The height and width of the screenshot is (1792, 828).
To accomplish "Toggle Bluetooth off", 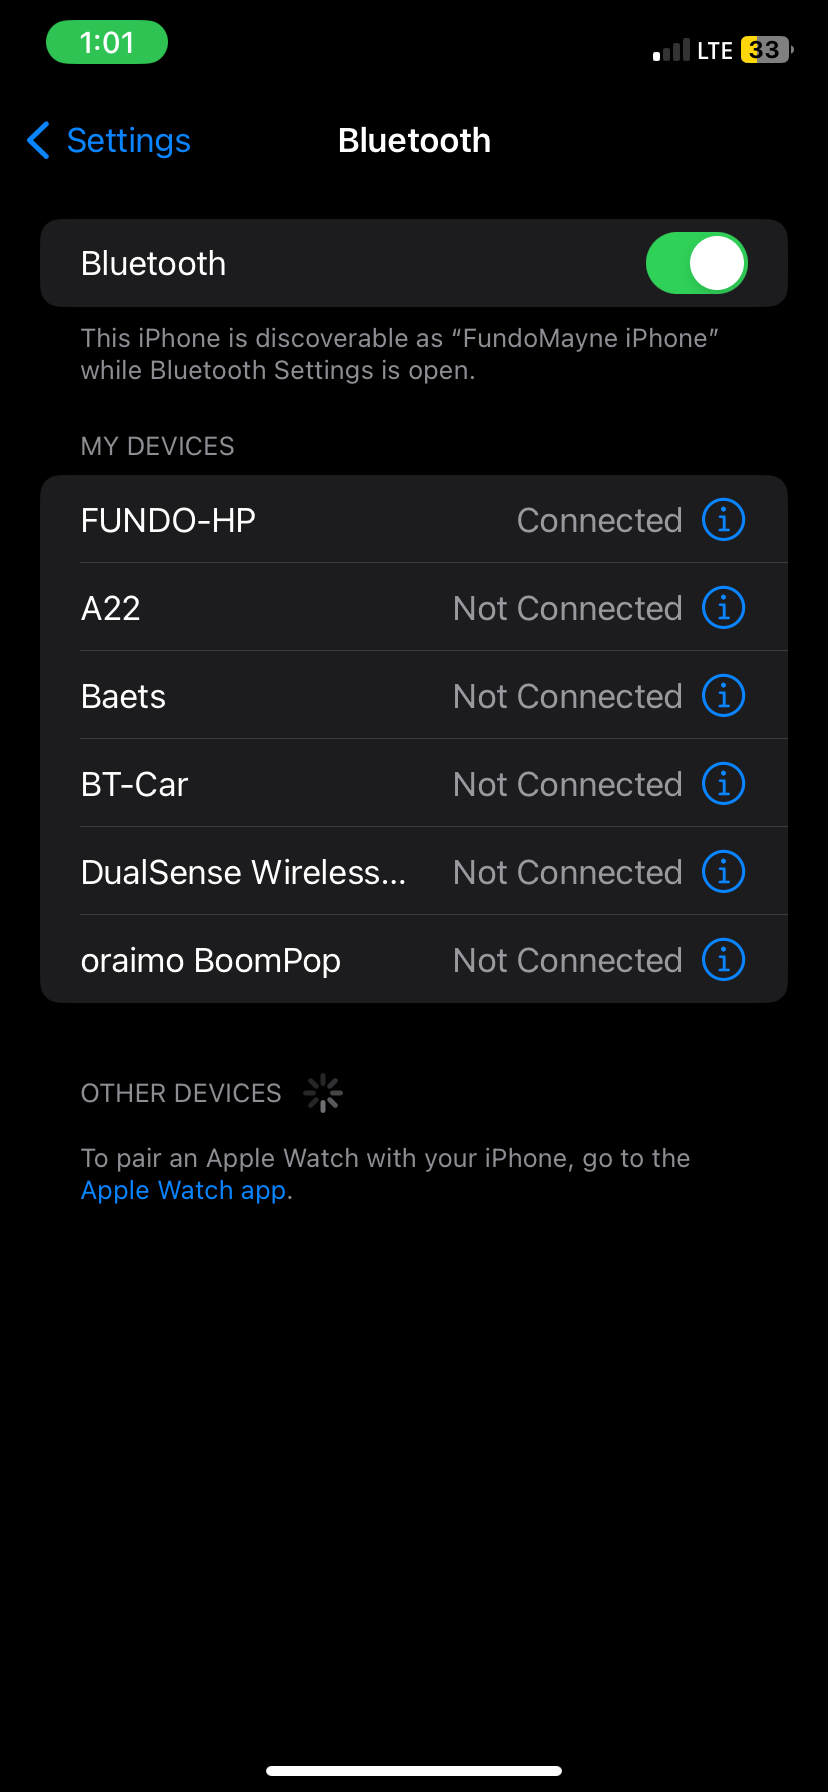I will click(x=696, y=262).
